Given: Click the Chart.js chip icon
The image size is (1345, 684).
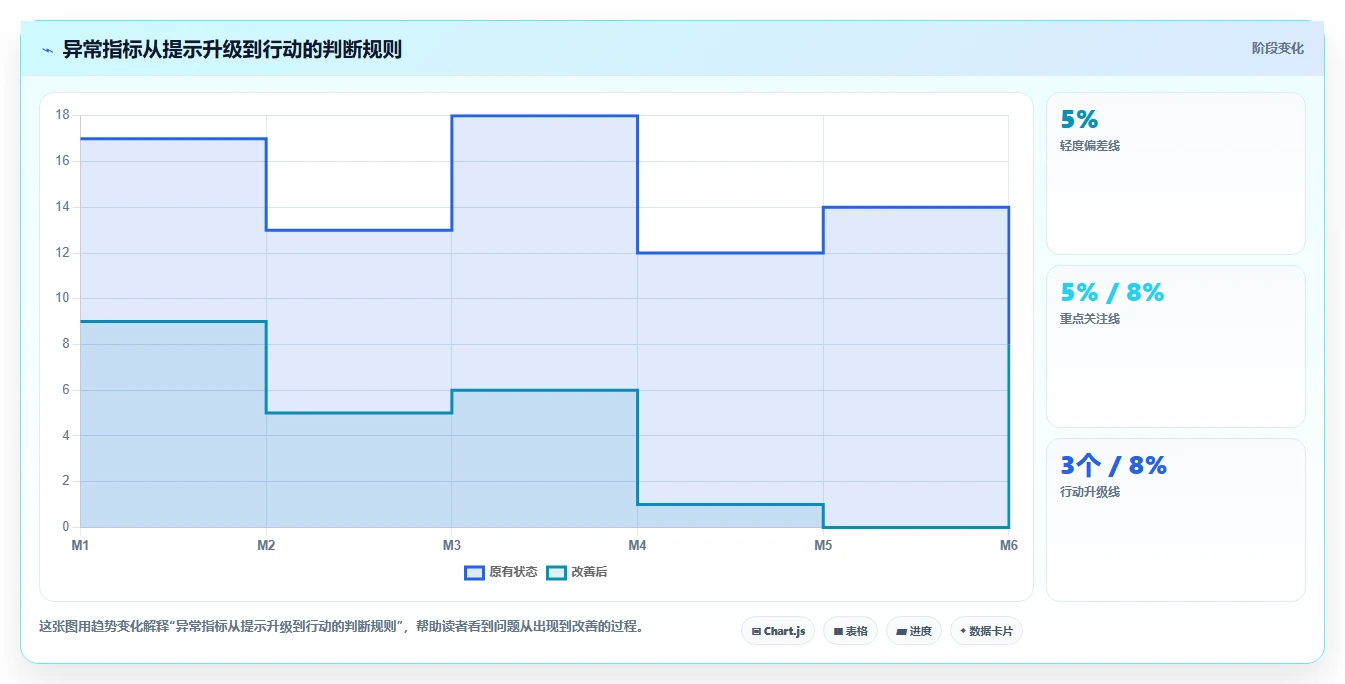Looking at the screenshot, I should [756, 632].
